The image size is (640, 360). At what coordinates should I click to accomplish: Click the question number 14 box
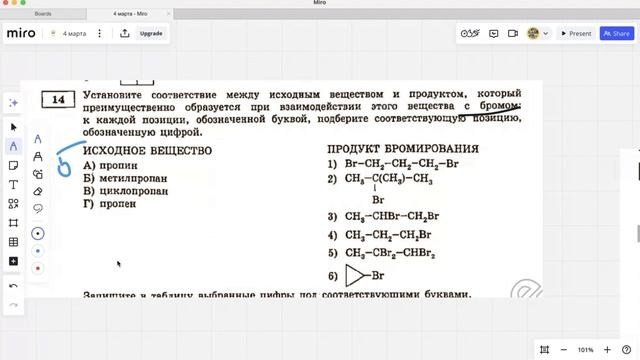coord(58,99)
